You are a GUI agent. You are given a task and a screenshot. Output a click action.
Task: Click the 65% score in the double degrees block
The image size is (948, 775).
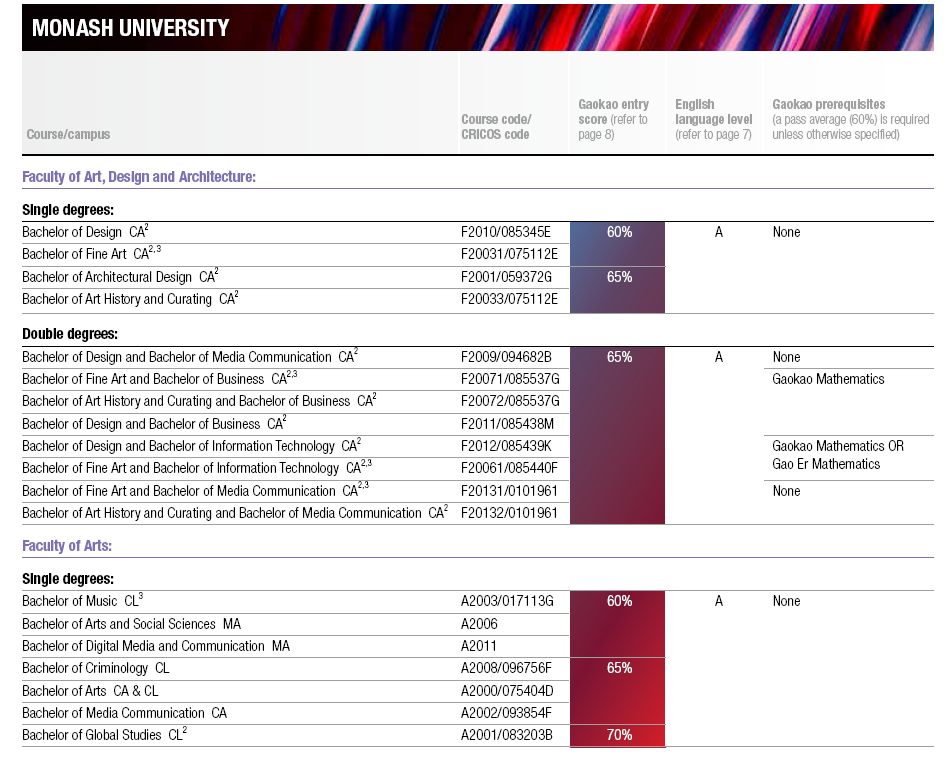(x=619, y=357)
